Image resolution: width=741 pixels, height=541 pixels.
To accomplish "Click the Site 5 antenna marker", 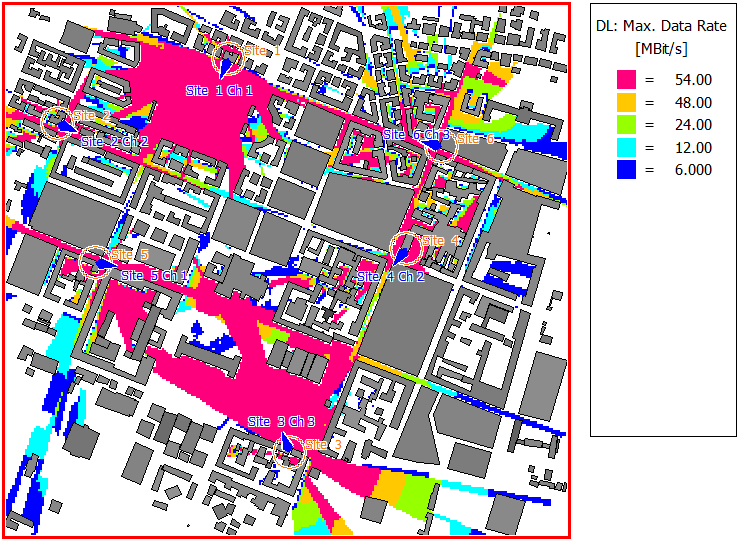I will click(96, 262).
